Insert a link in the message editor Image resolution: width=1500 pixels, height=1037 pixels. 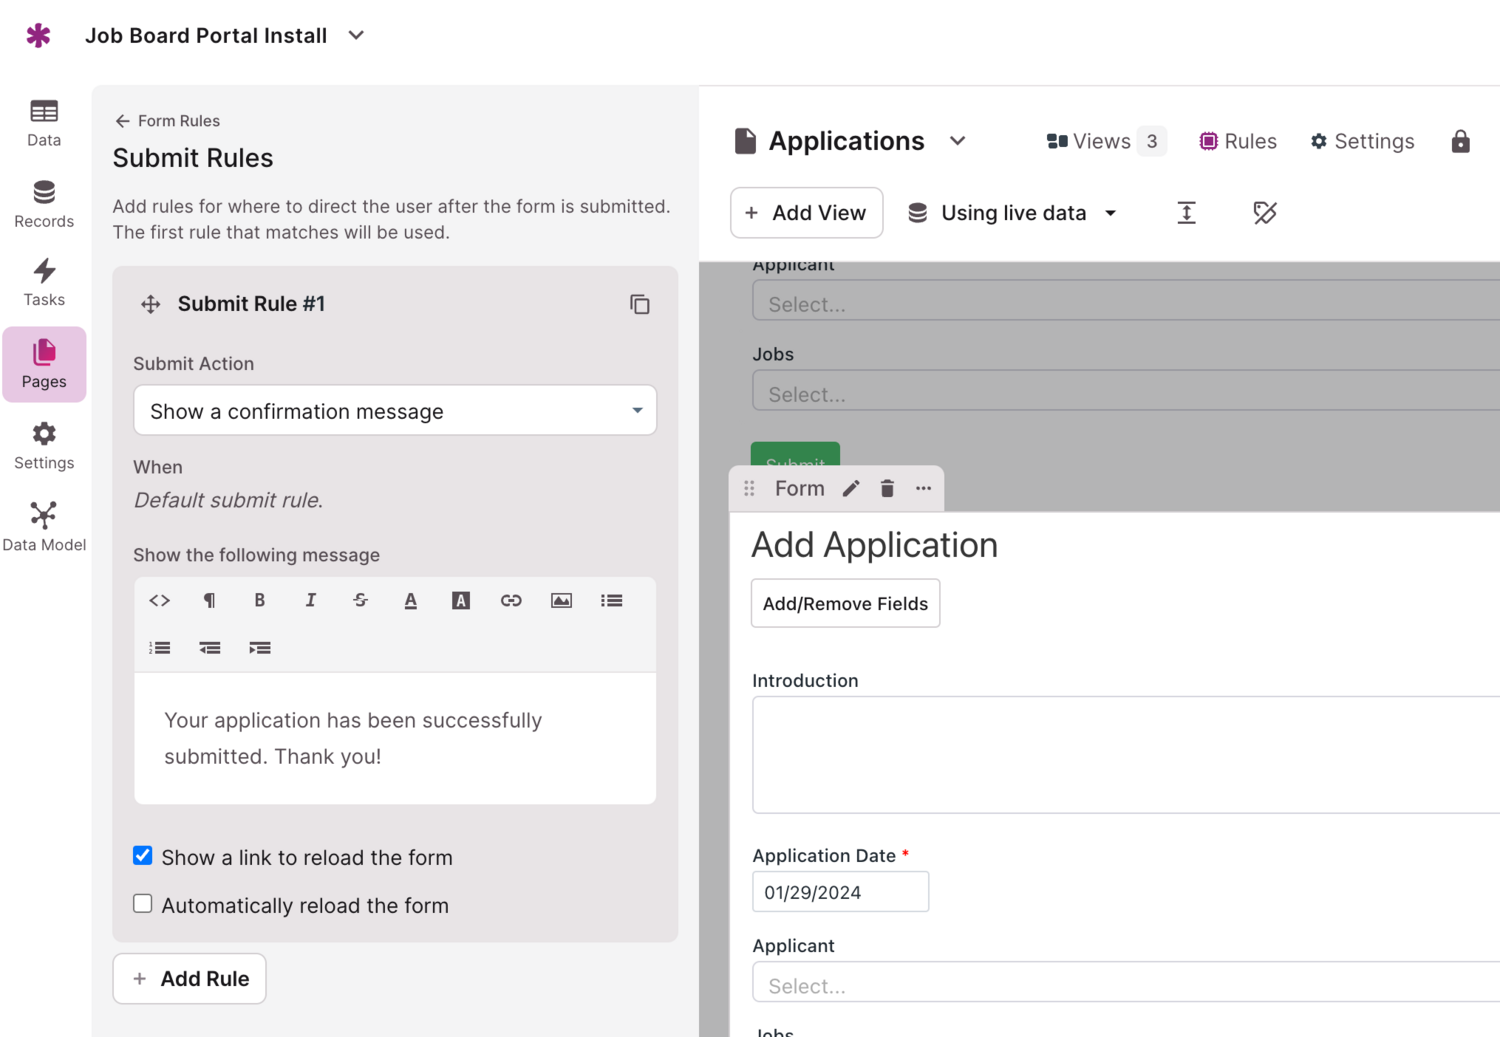pyautogui.click(x=511, y=600)
